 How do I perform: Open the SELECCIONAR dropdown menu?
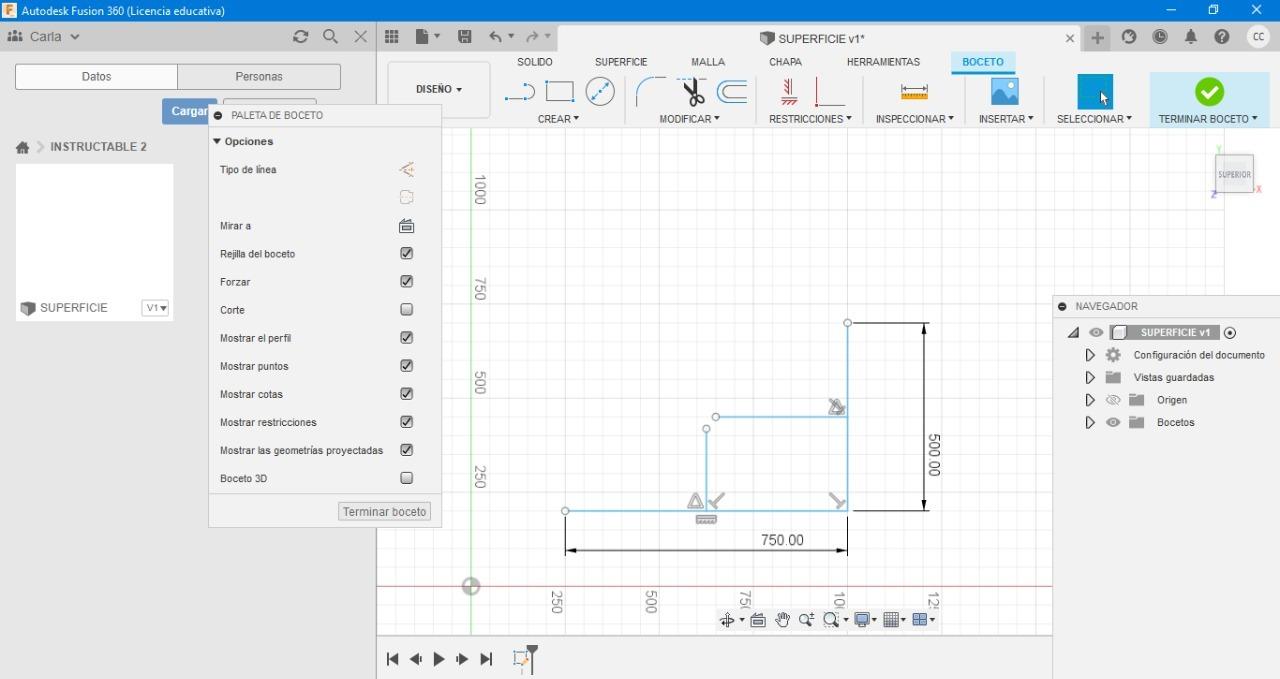point(1094,119)
